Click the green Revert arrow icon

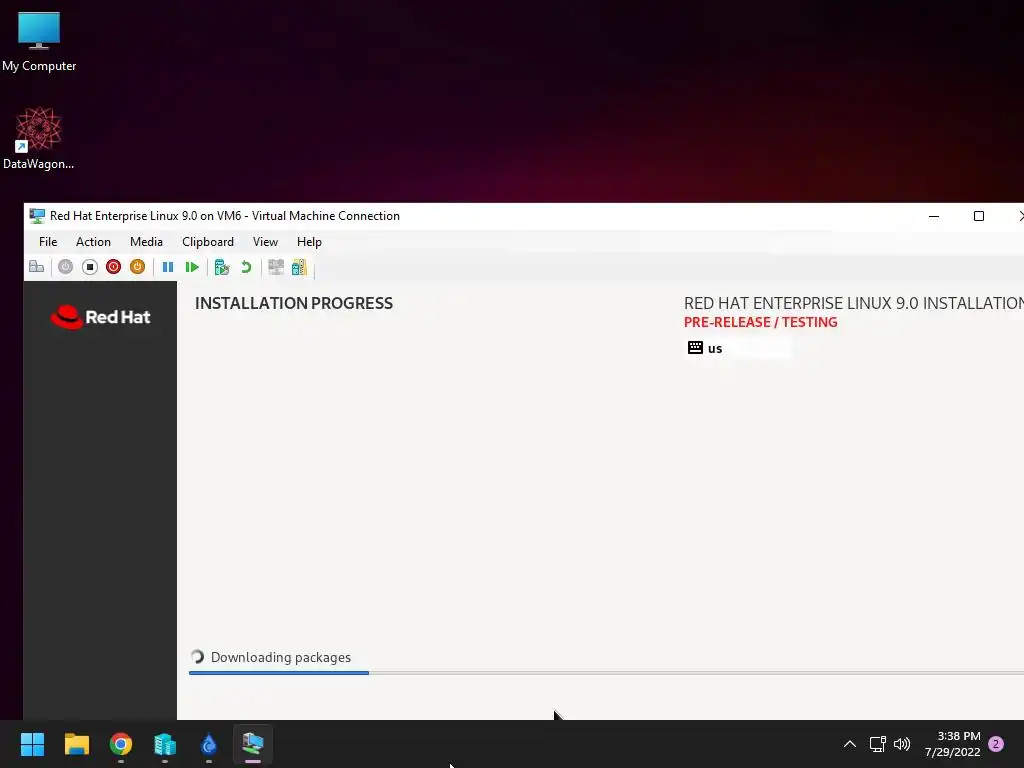[x=246, y=266]
